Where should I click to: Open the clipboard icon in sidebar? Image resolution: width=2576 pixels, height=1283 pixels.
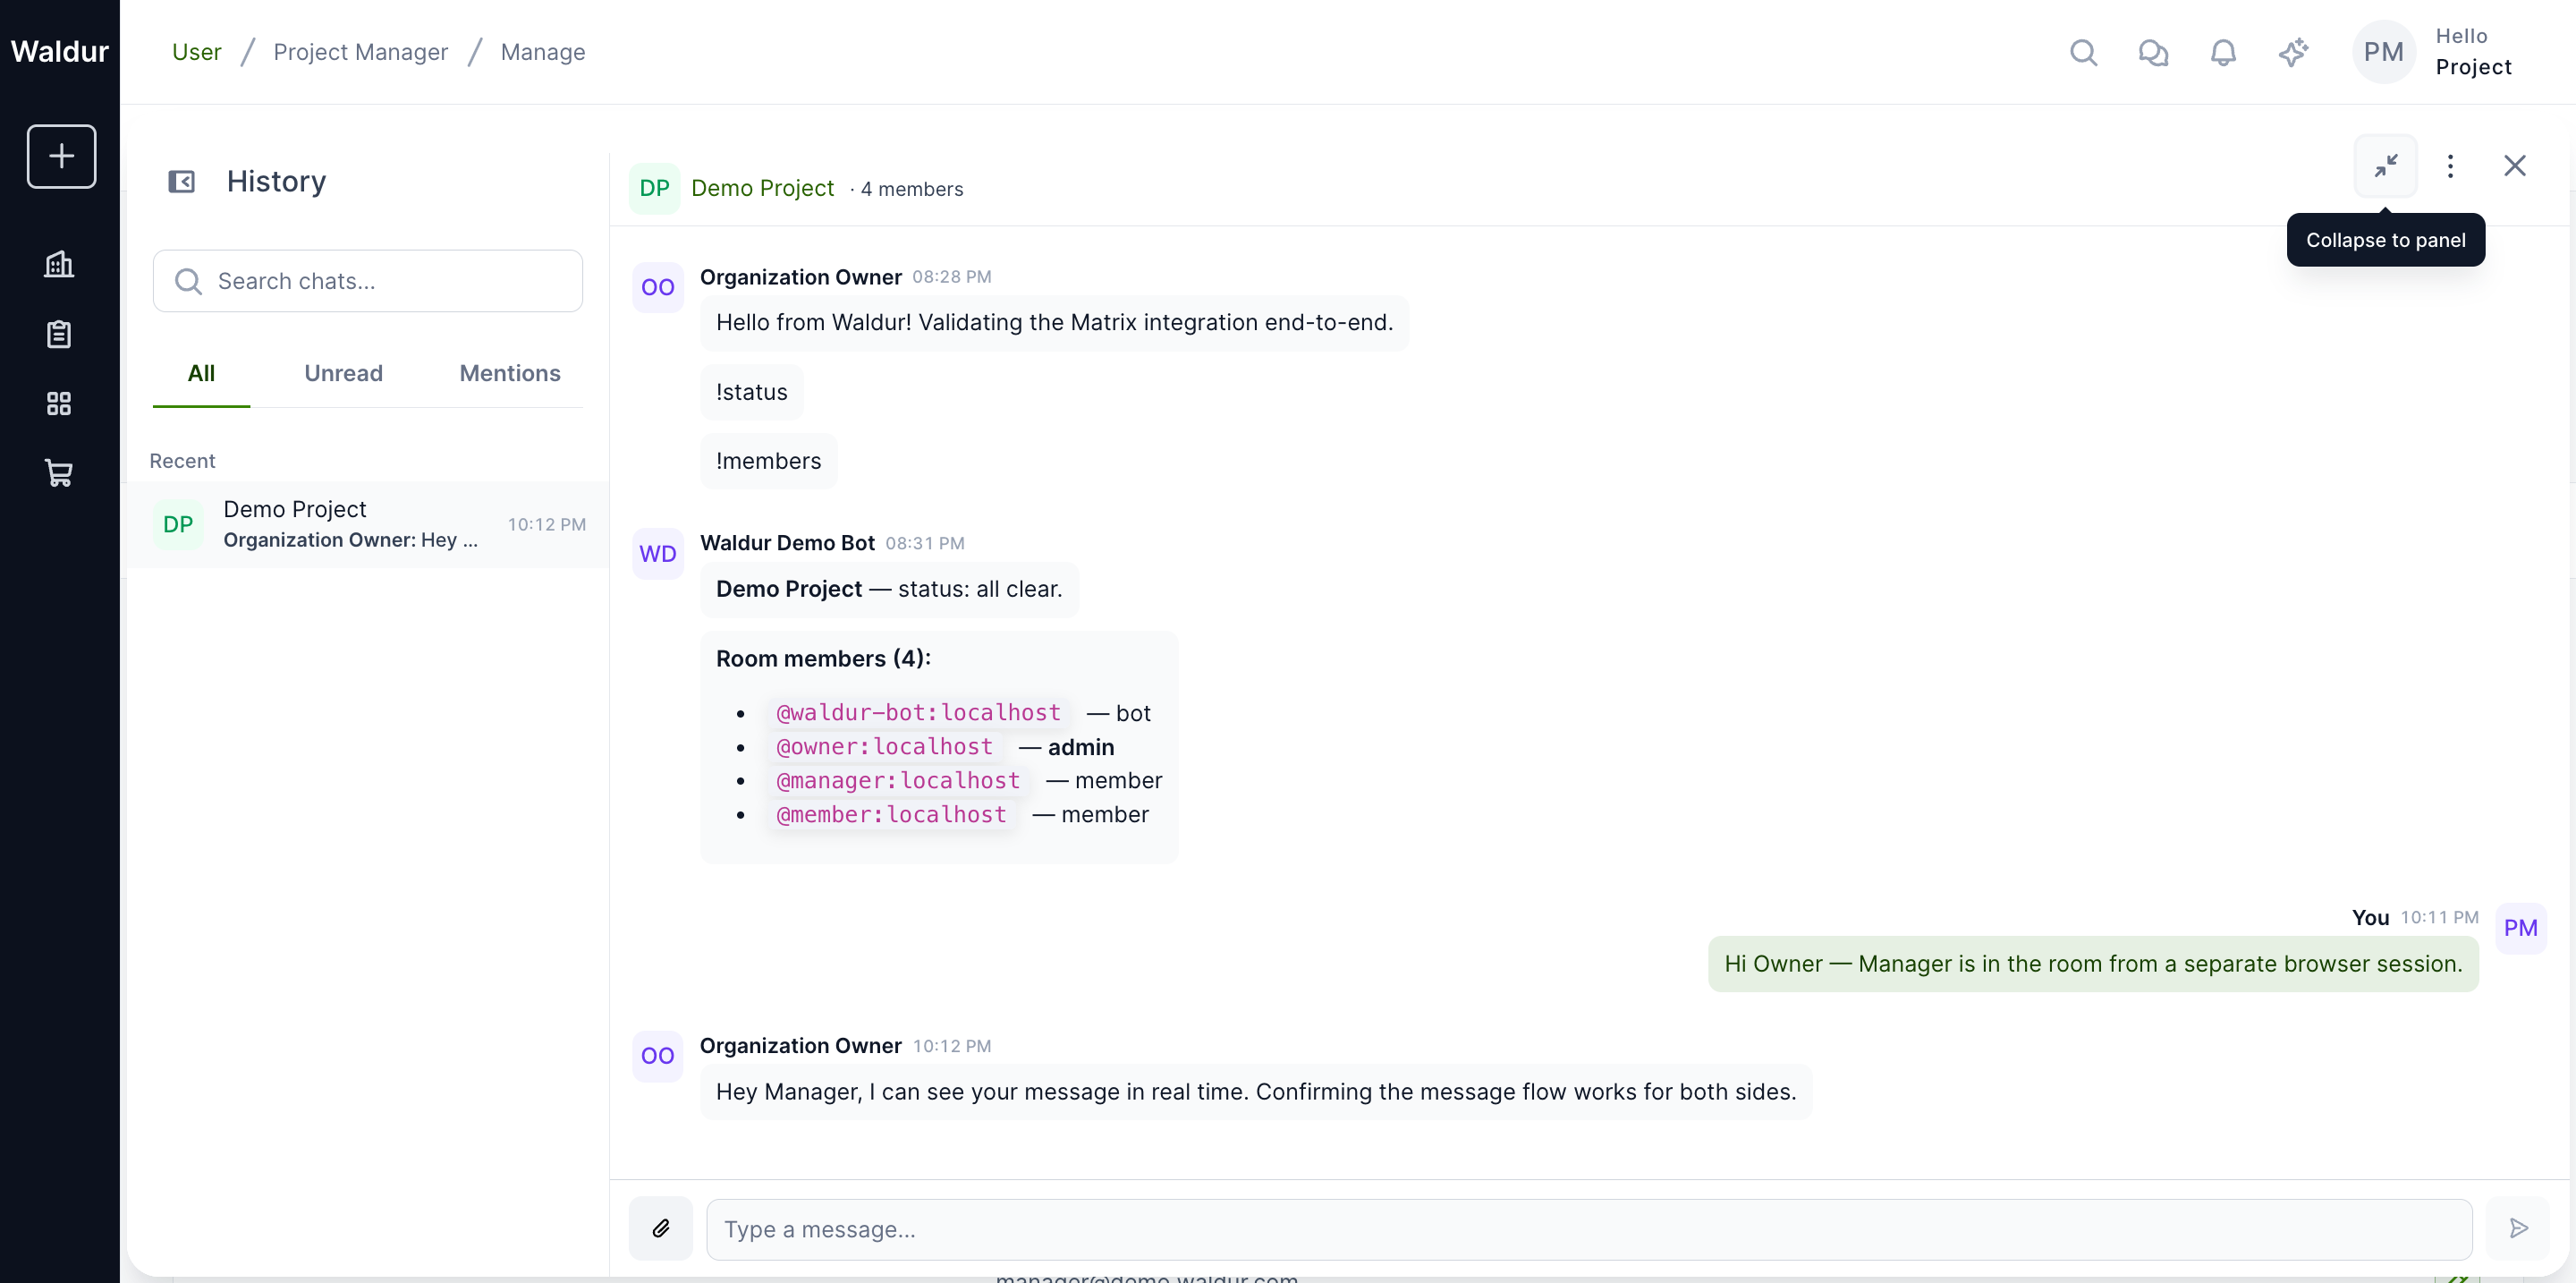pyautogui.click(x=59, y=334)
